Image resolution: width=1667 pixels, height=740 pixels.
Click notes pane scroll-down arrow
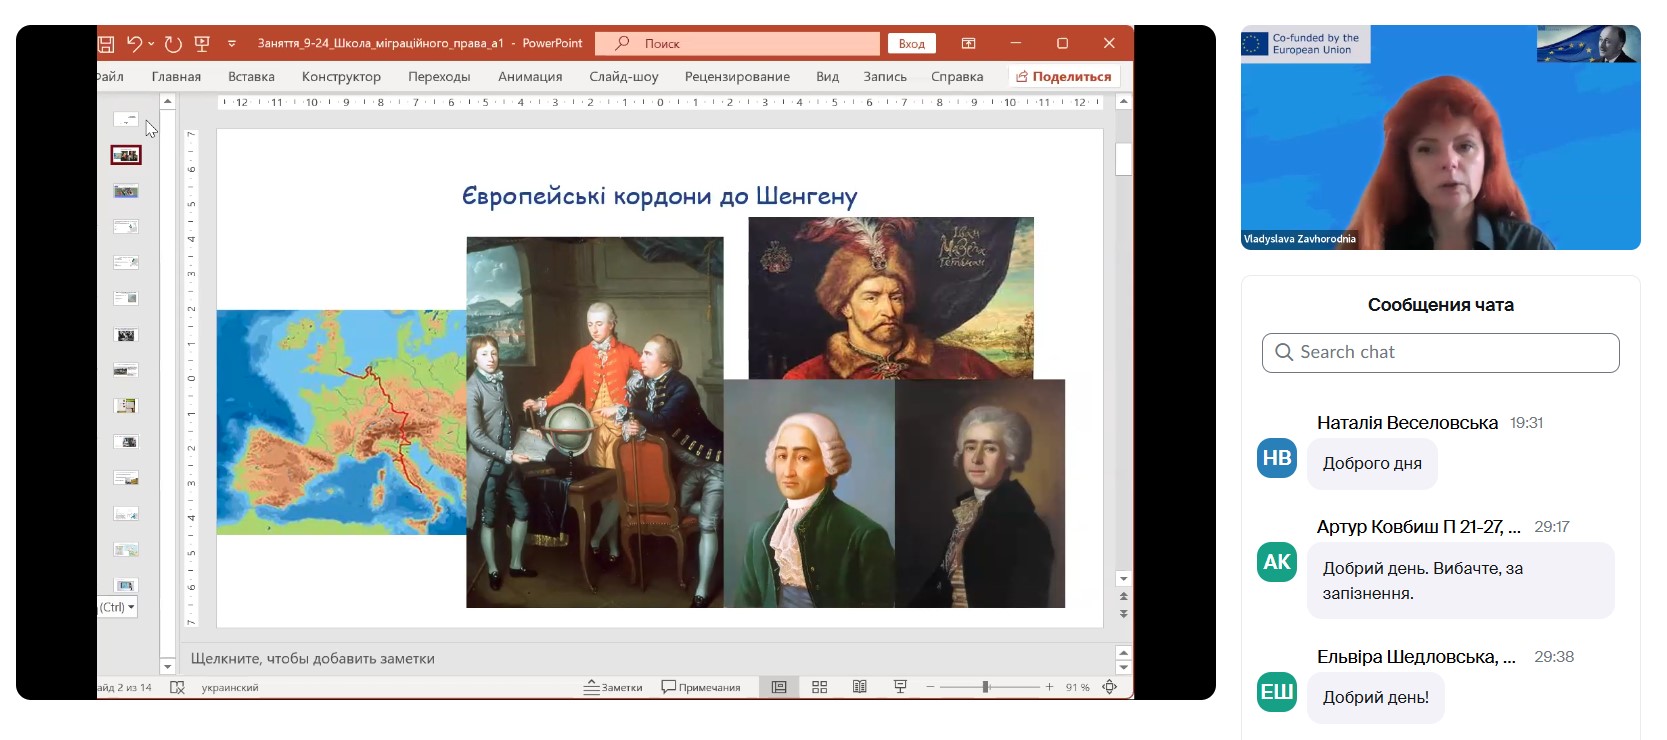click(x=1124, y=667)
